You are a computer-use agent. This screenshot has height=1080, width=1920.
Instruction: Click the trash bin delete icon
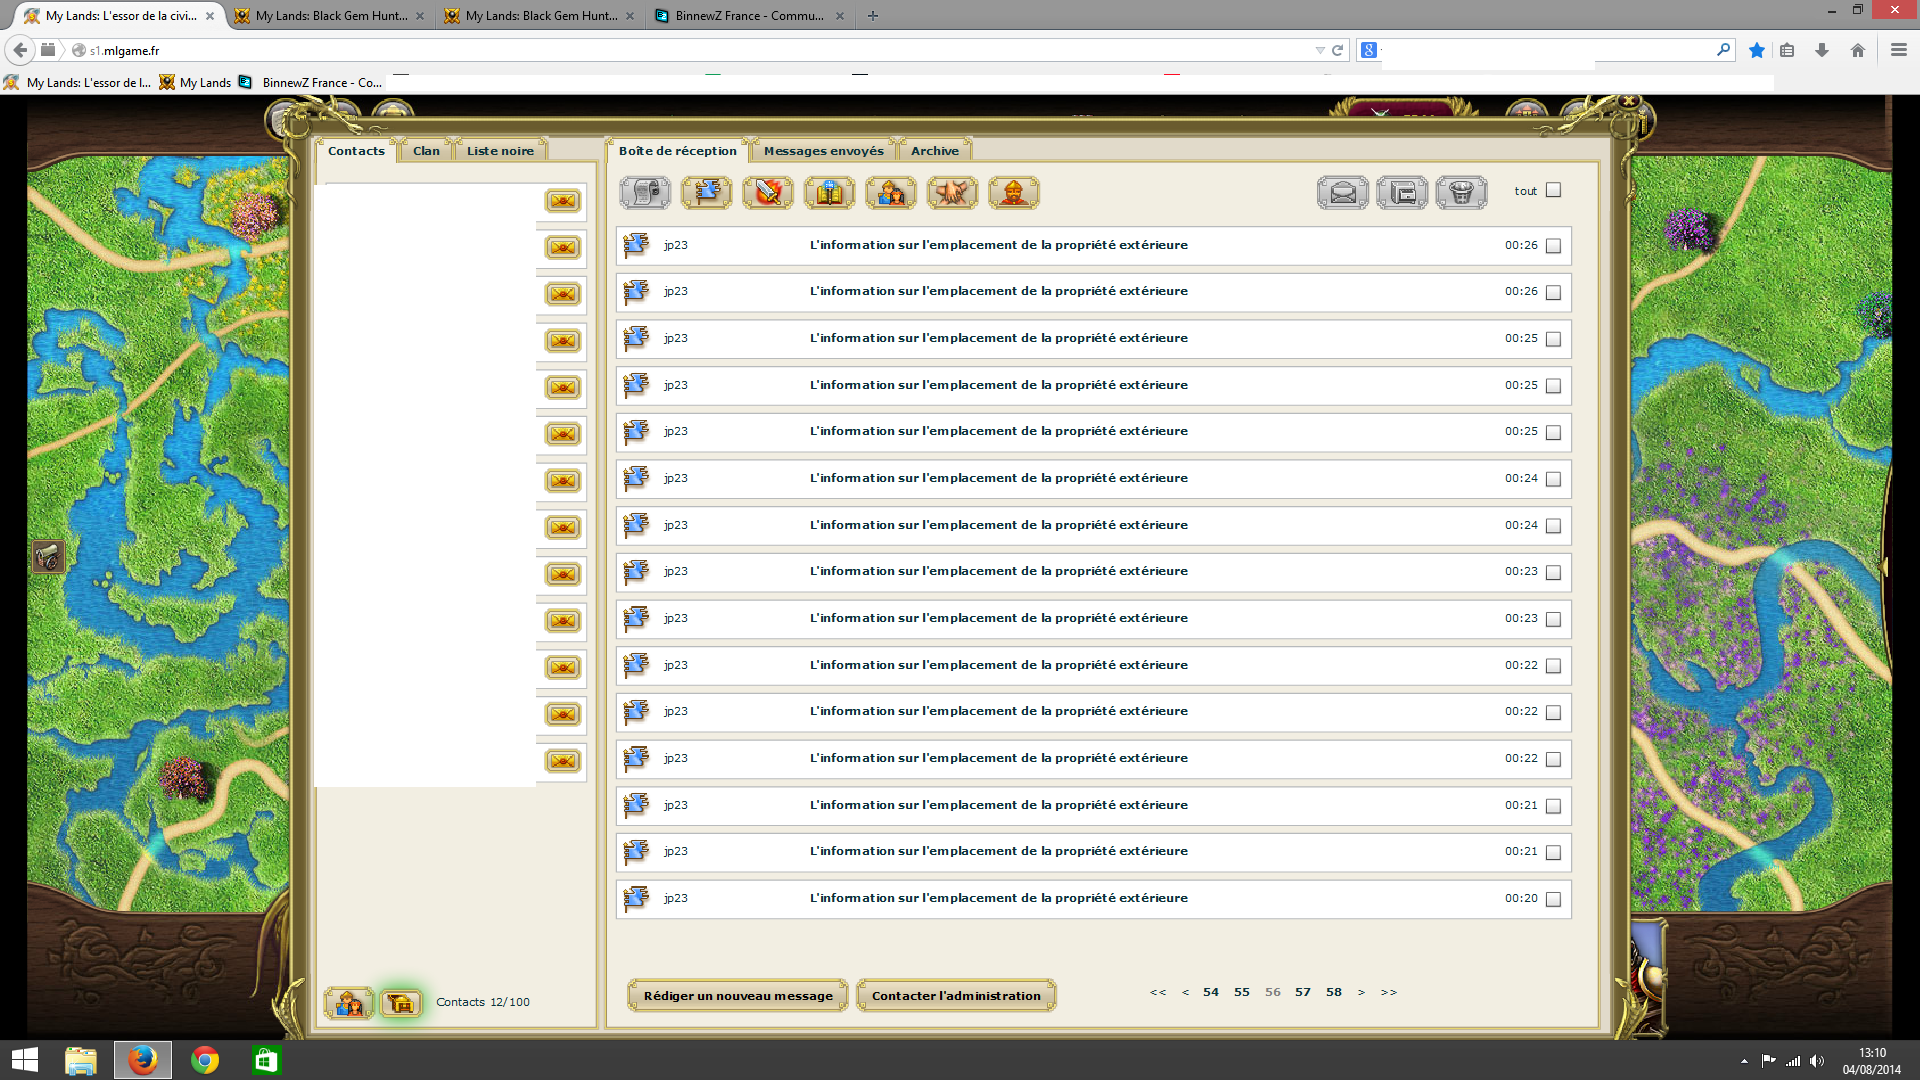coord(1461,192)
